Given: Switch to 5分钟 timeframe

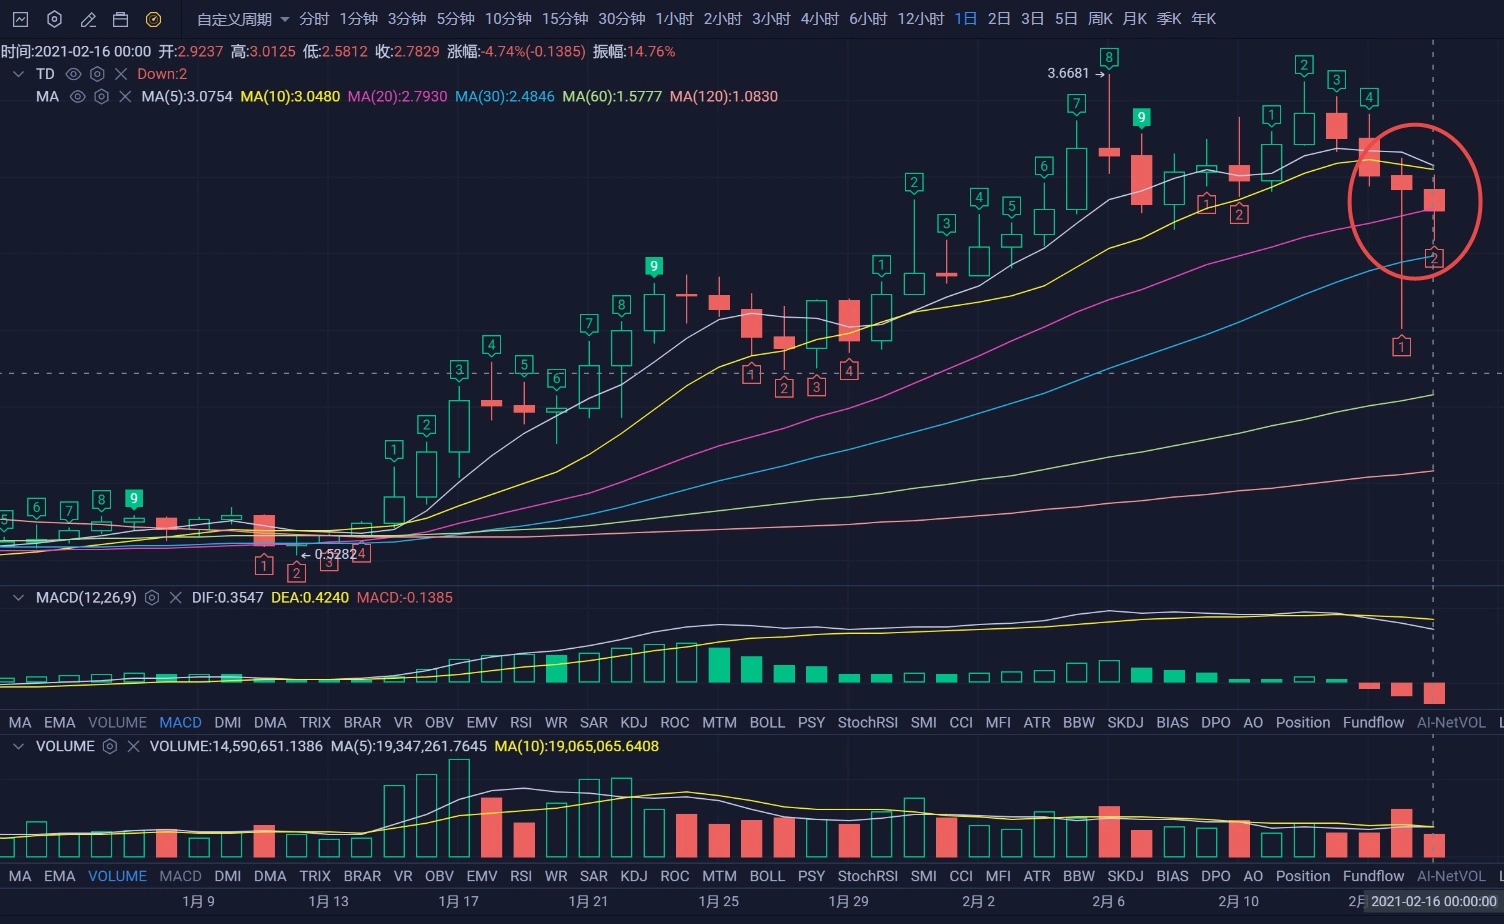Looking at the screenshot, I should (455, 19).
